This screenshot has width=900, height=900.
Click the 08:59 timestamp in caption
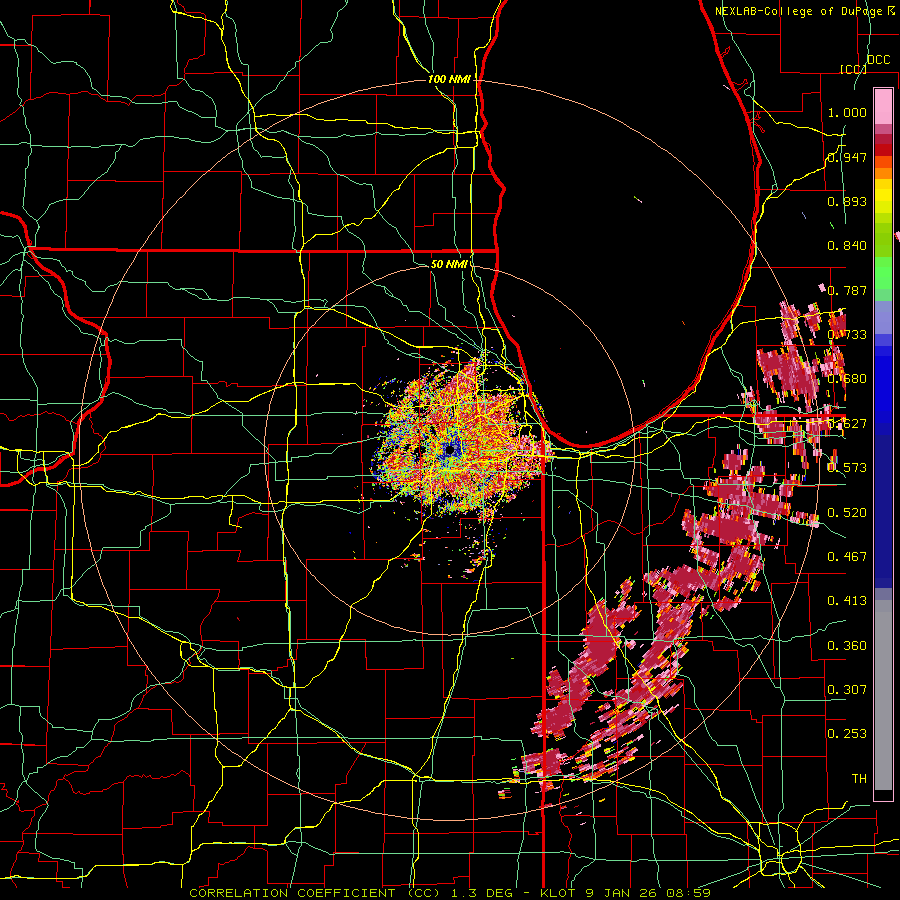click(x=688, y=893)
